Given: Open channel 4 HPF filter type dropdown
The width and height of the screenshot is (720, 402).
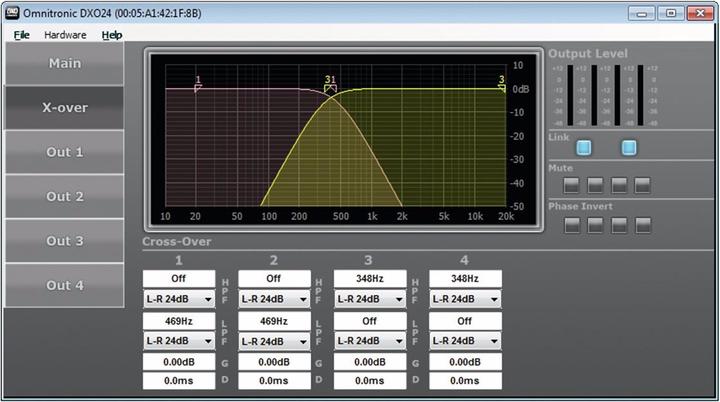Looking at the screenshot, I should [465, 299].
